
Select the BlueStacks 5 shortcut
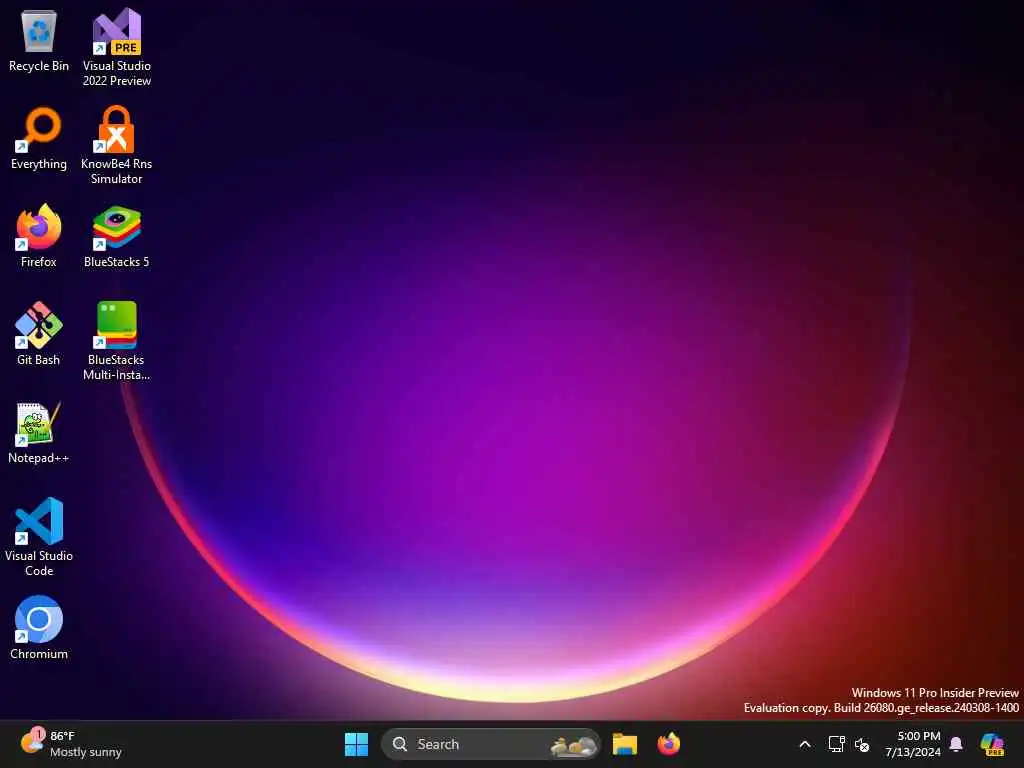pyautogui.click(x=116, y=236)
